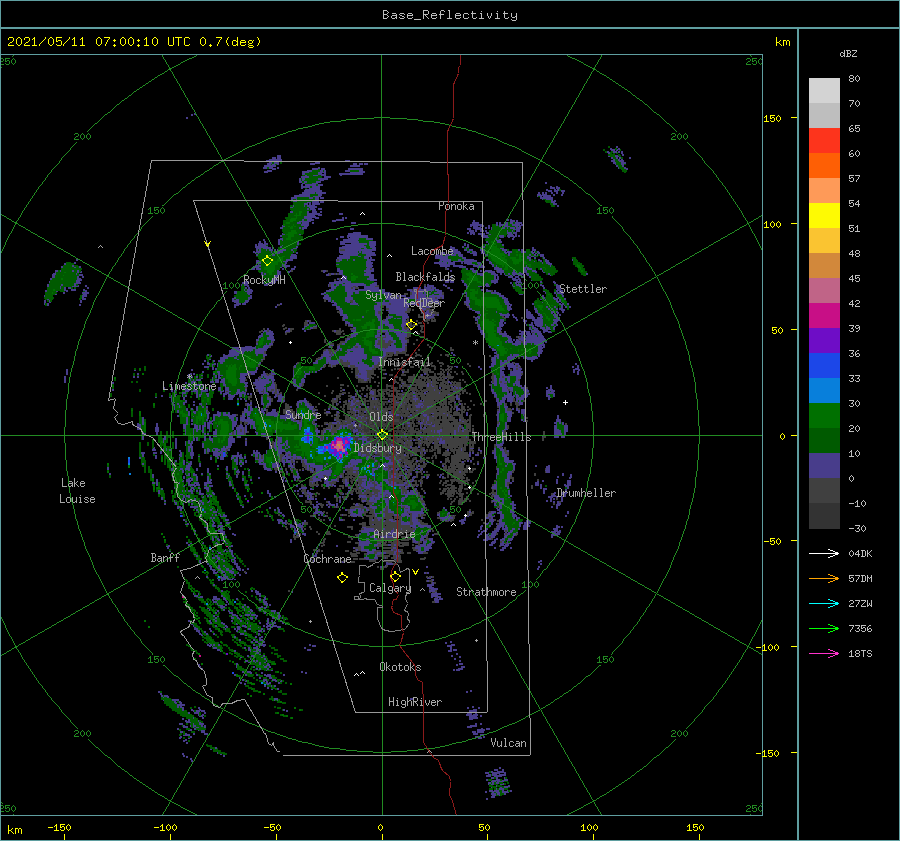The width and height of the screenshot is (900, 841).
Task: Click the Sylvan label
Action: tap(383, 295)
